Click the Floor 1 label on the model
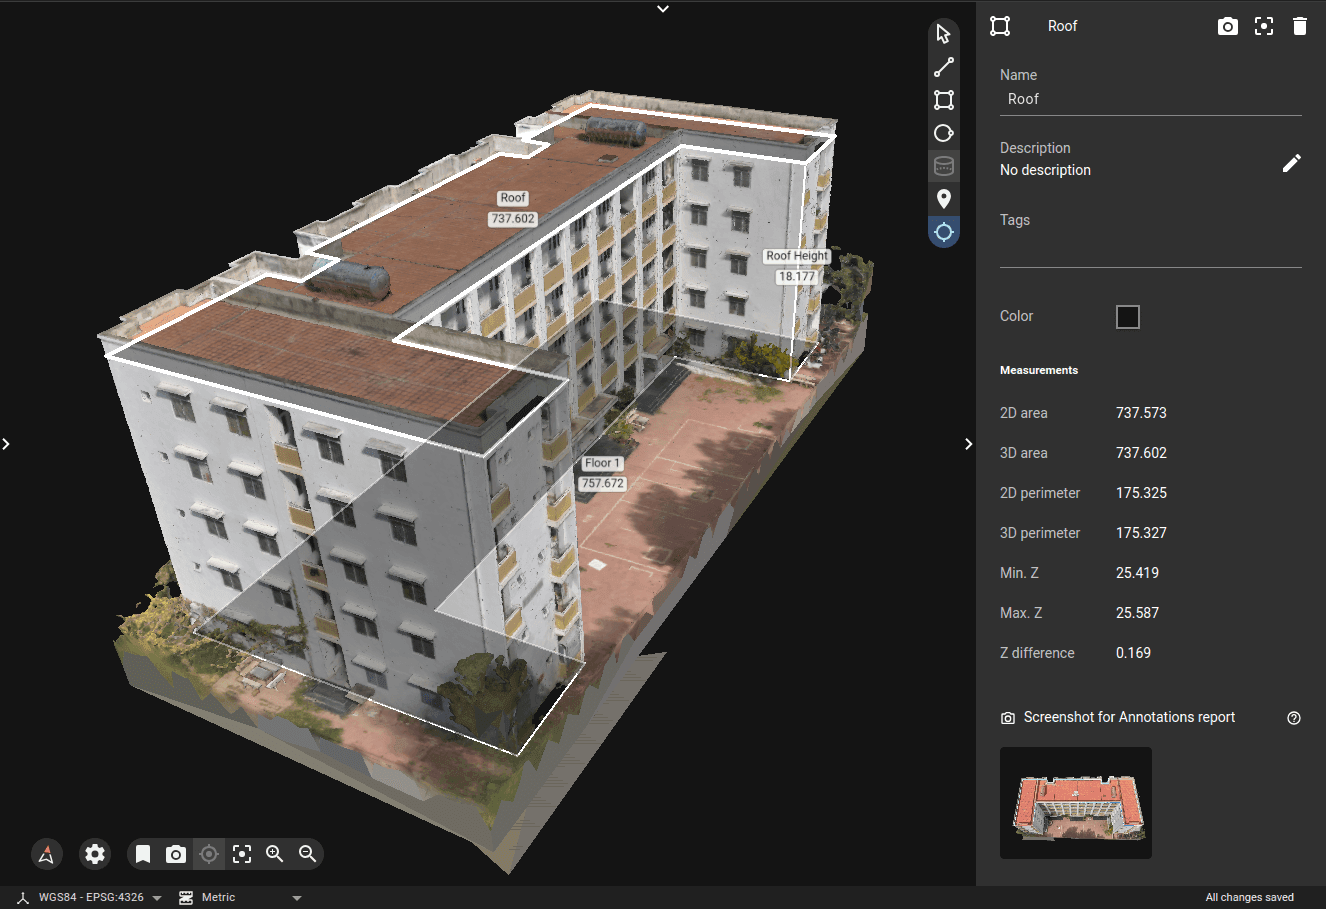The image size is (1326, 909). (x=603, y=463)
